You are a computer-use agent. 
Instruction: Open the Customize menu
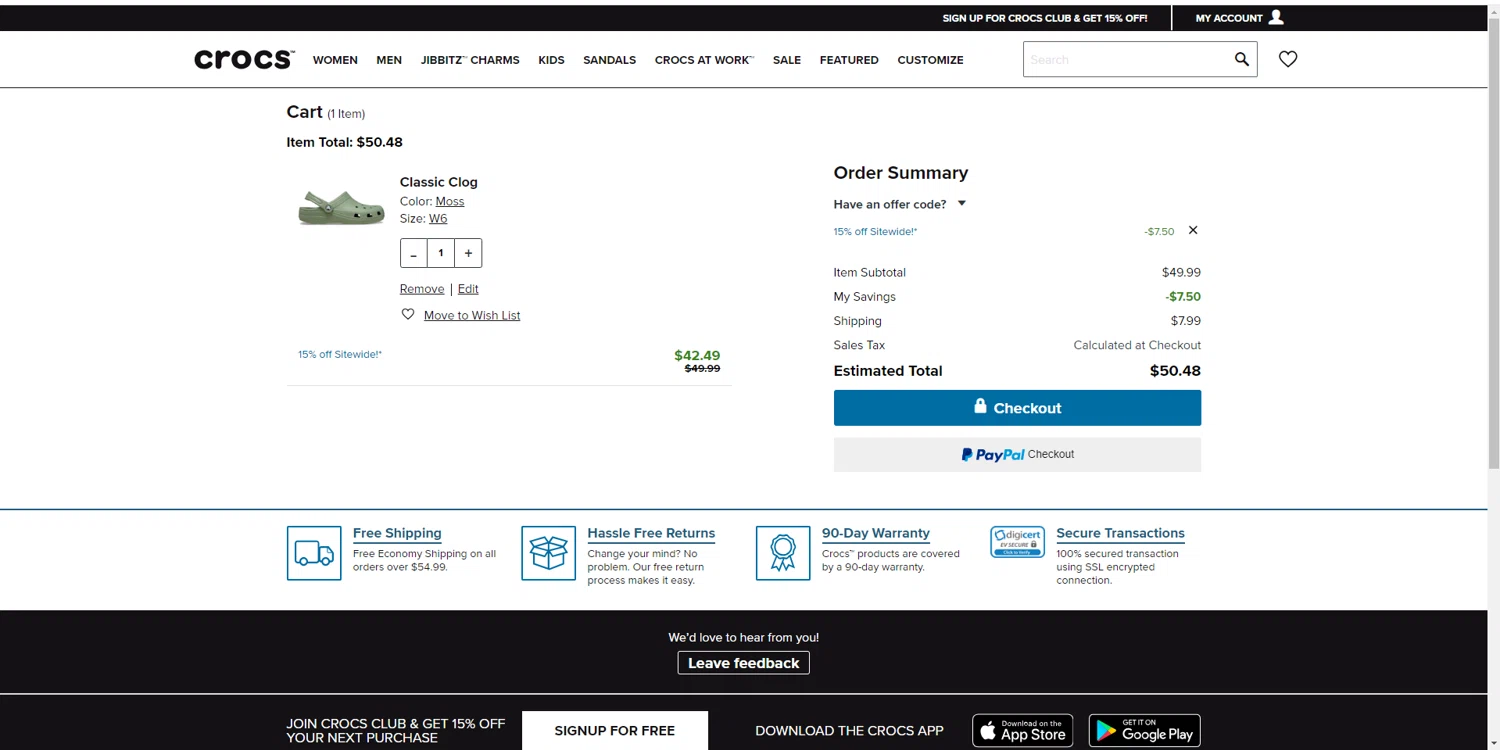coord(930,60)
